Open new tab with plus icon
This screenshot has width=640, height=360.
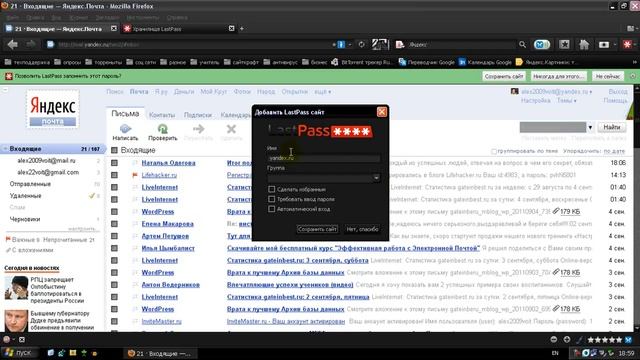pos(242,29)
